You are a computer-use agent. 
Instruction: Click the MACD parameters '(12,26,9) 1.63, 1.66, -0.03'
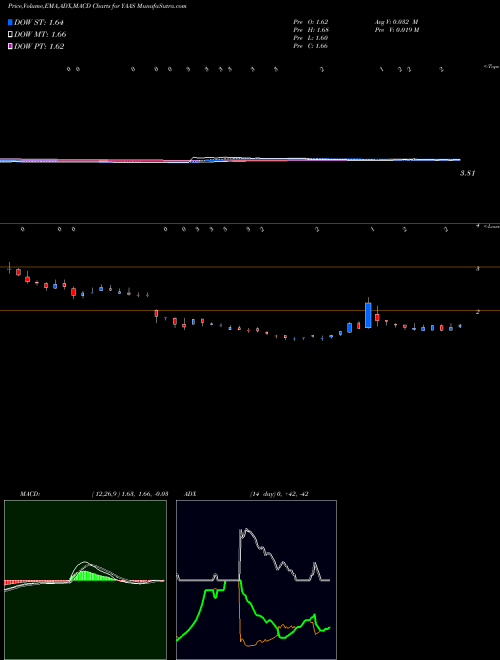coord(130,494)
